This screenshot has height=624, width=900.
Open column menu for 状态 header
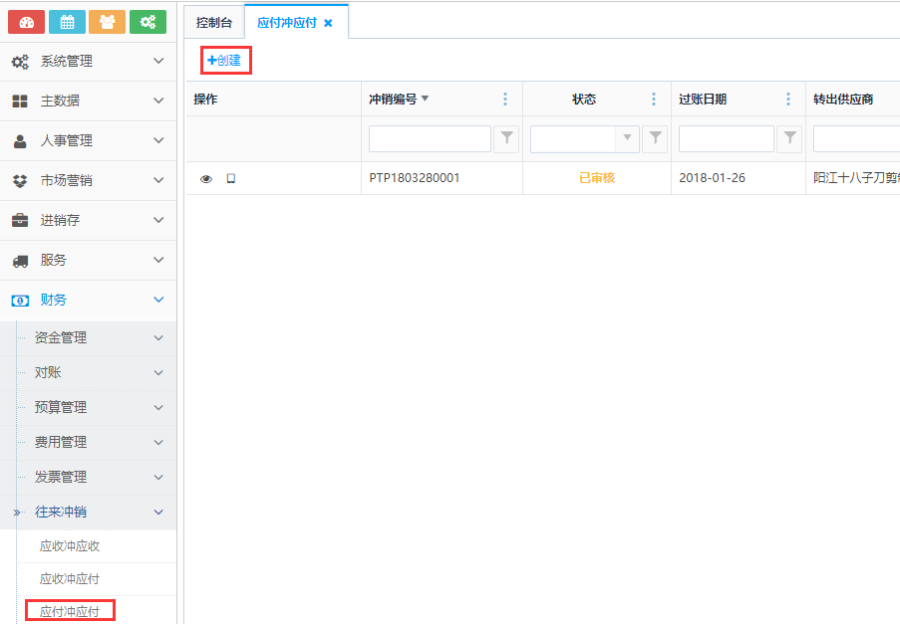[654, 99]
